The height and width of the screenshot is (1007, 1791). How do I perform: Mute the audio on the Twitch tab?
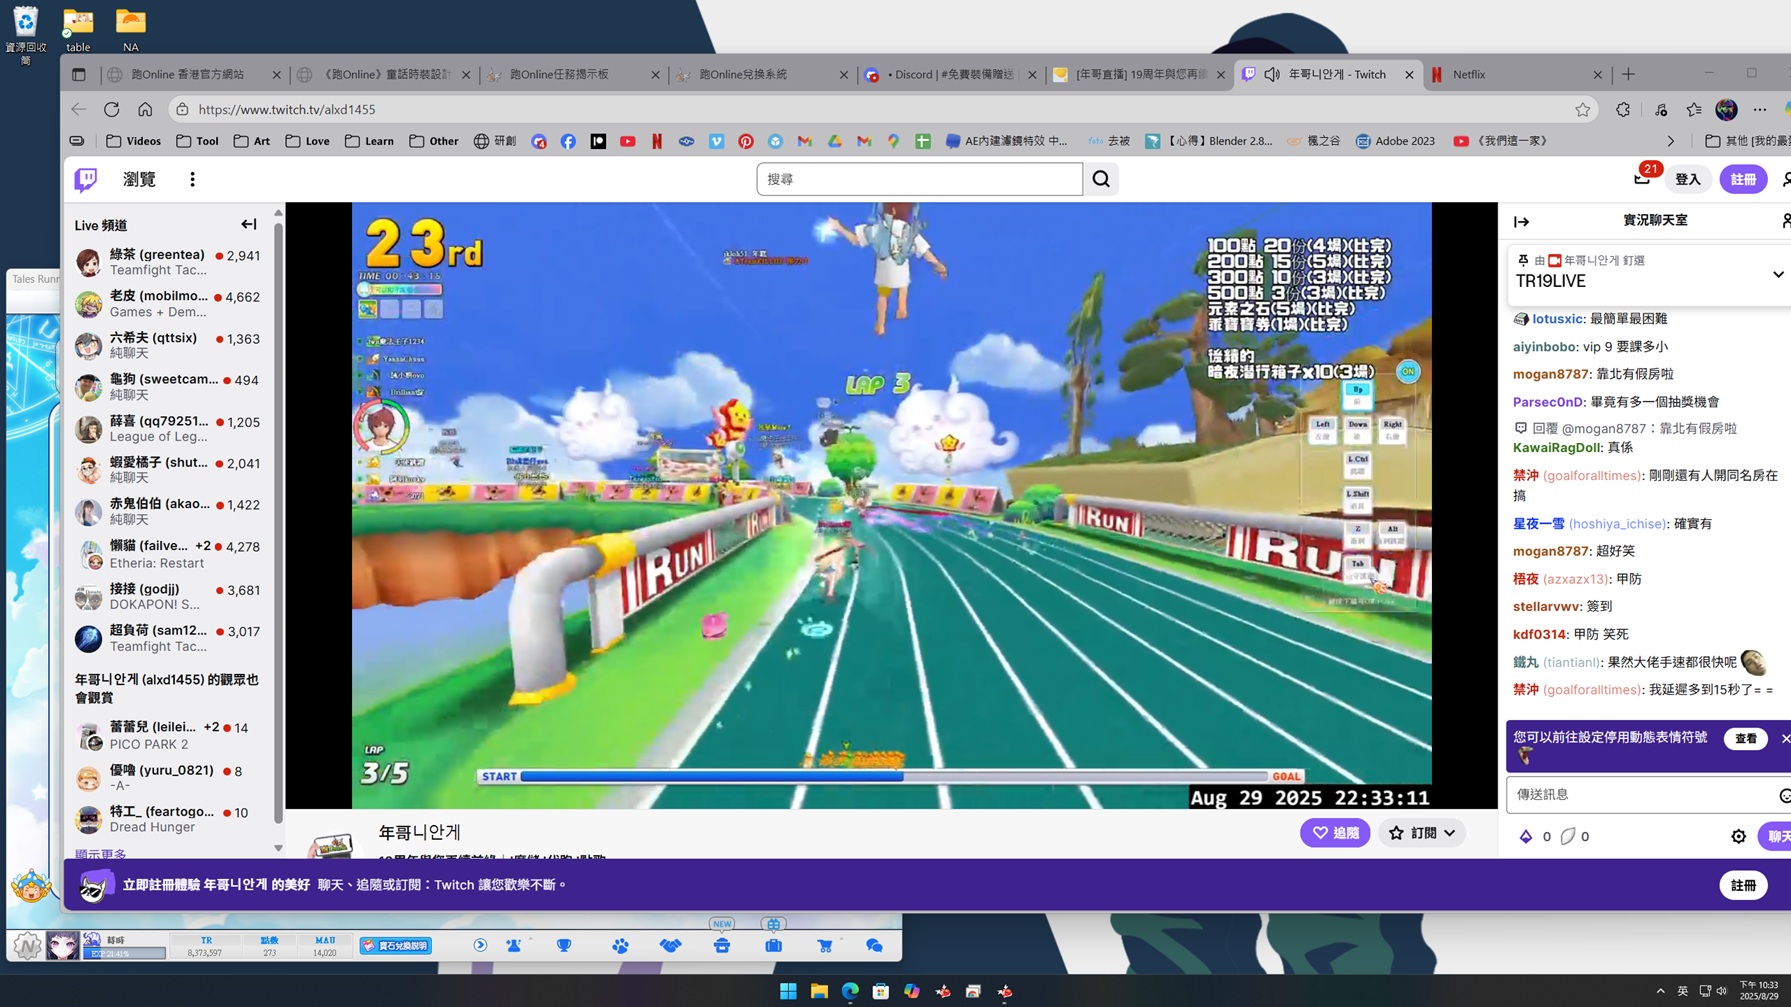pos(1272,74)
